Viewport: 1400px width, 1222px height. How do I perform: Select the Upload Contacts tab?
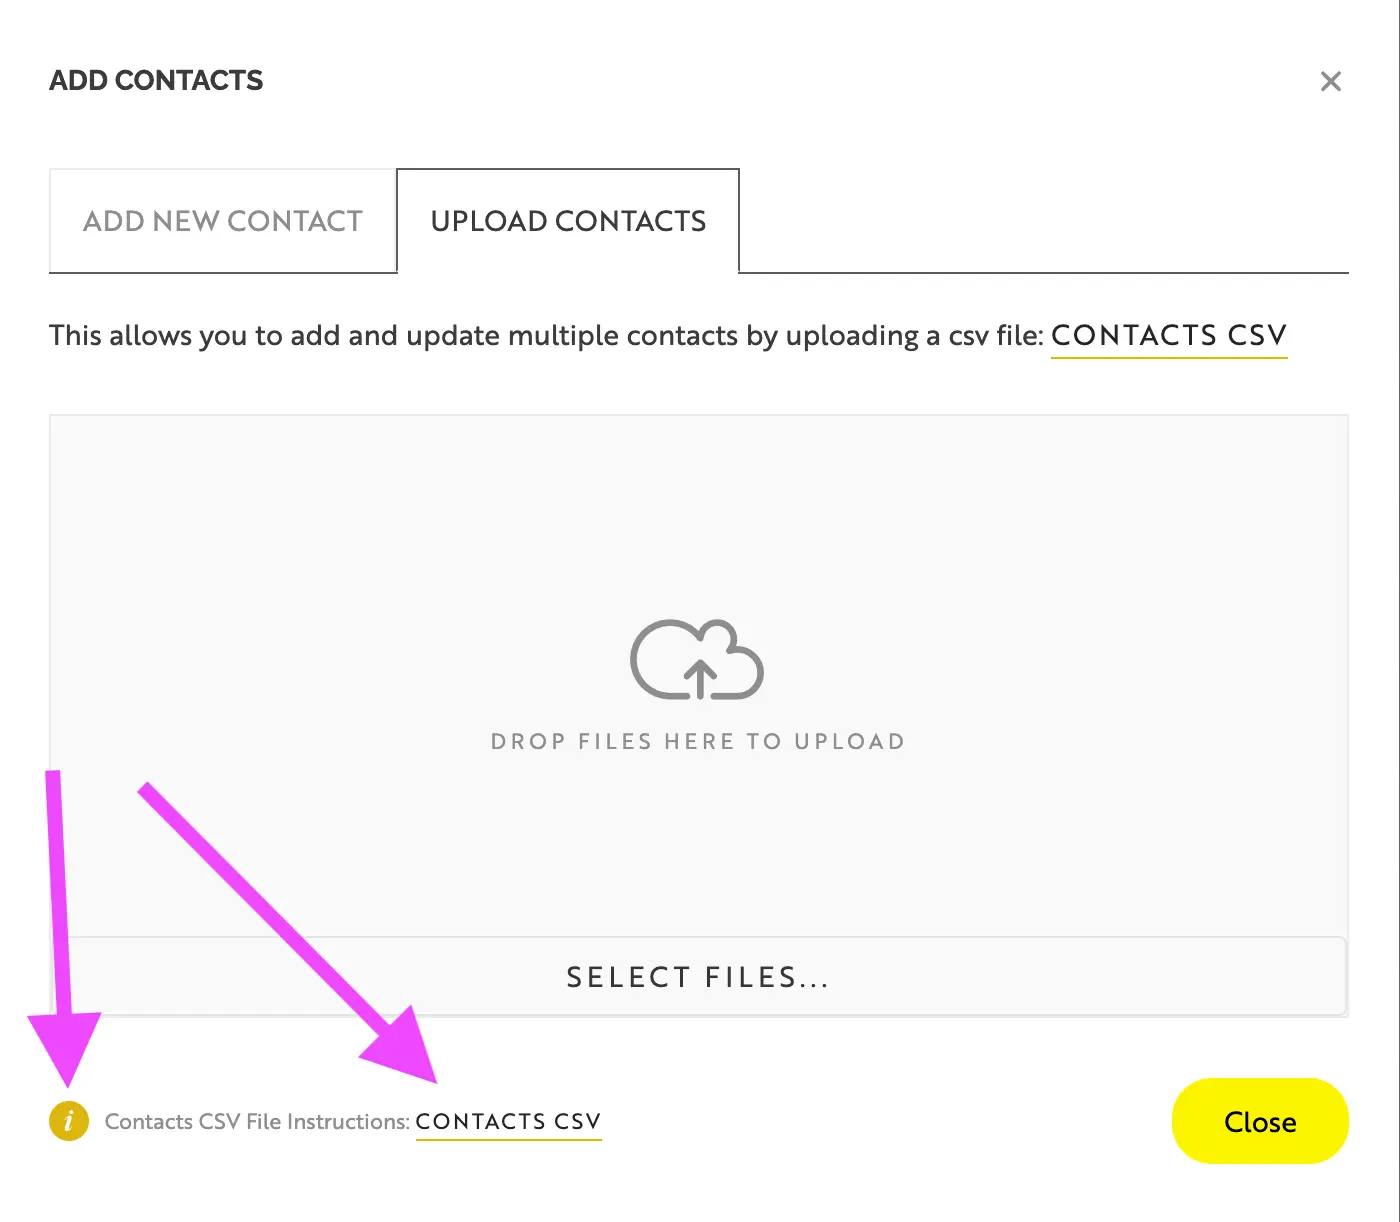click(x=568, y=221)
